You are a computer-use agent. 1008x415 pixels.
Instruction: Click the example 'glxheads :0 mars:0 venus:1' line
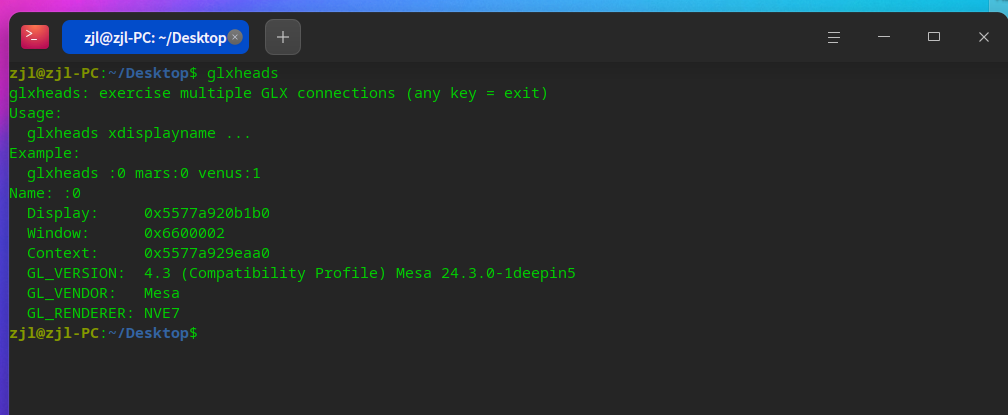(x=144, y=173)
